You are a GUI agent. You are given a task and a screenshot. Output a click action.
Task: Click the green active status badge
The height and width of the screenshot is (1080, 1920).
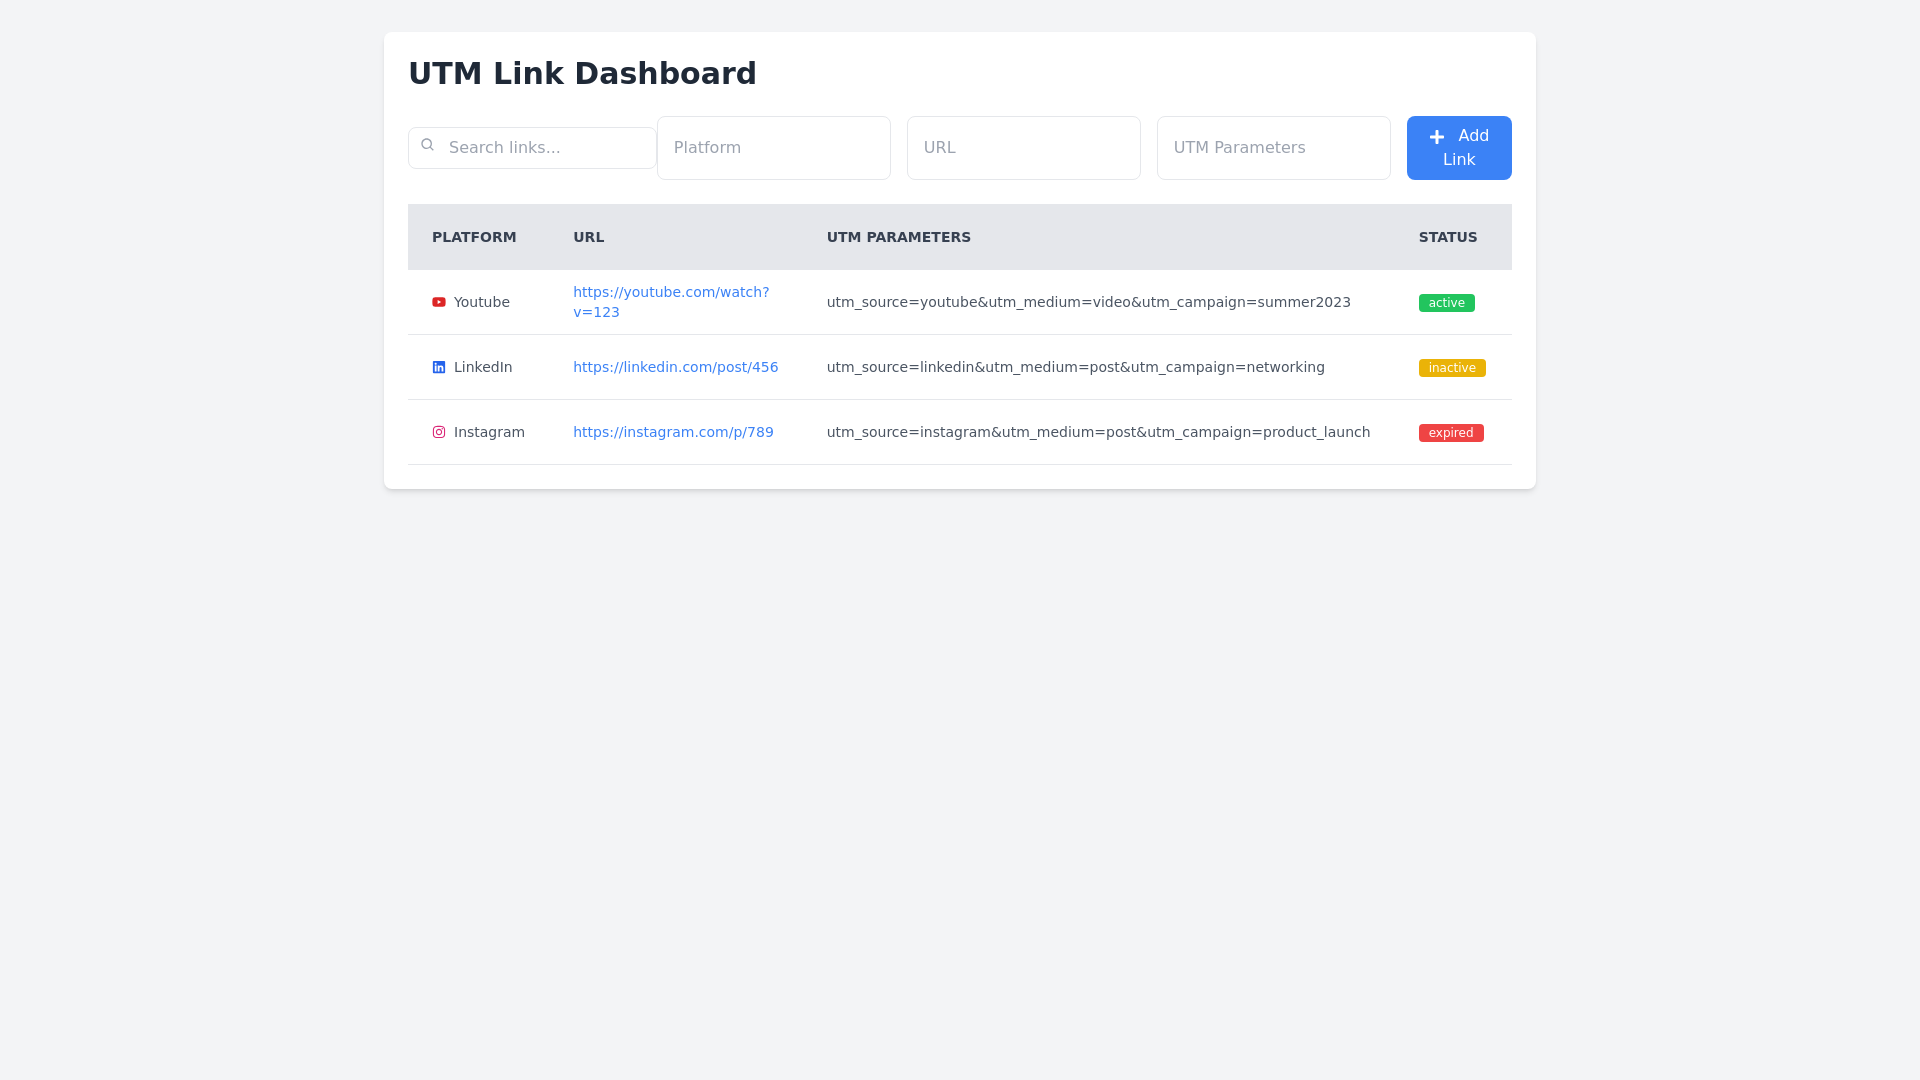pos(1446,303)
